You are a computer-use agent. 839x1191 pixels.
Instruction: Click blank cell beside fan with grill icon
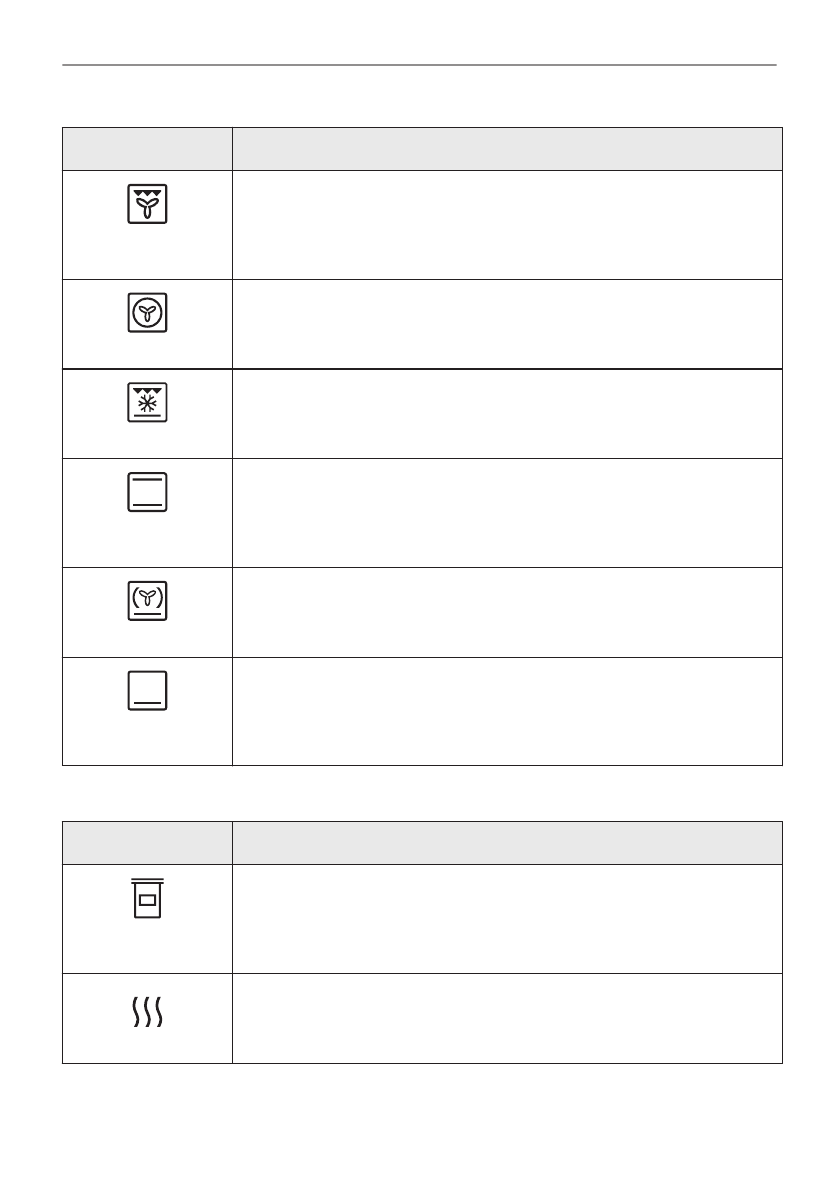click(507, 225)
